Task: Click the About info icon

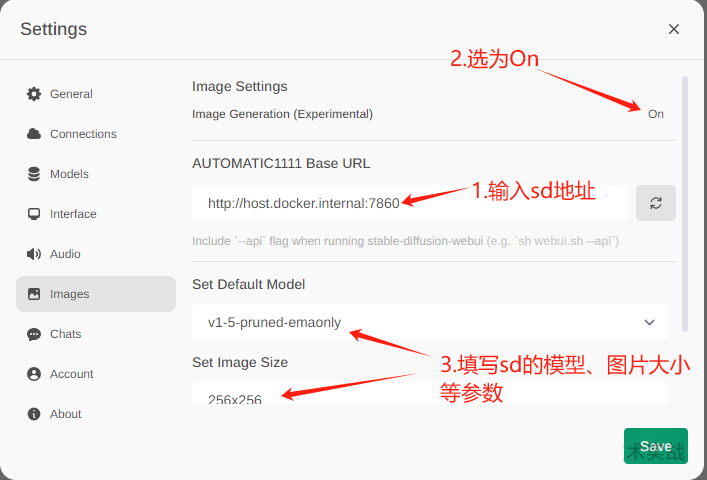Action: 34,414
